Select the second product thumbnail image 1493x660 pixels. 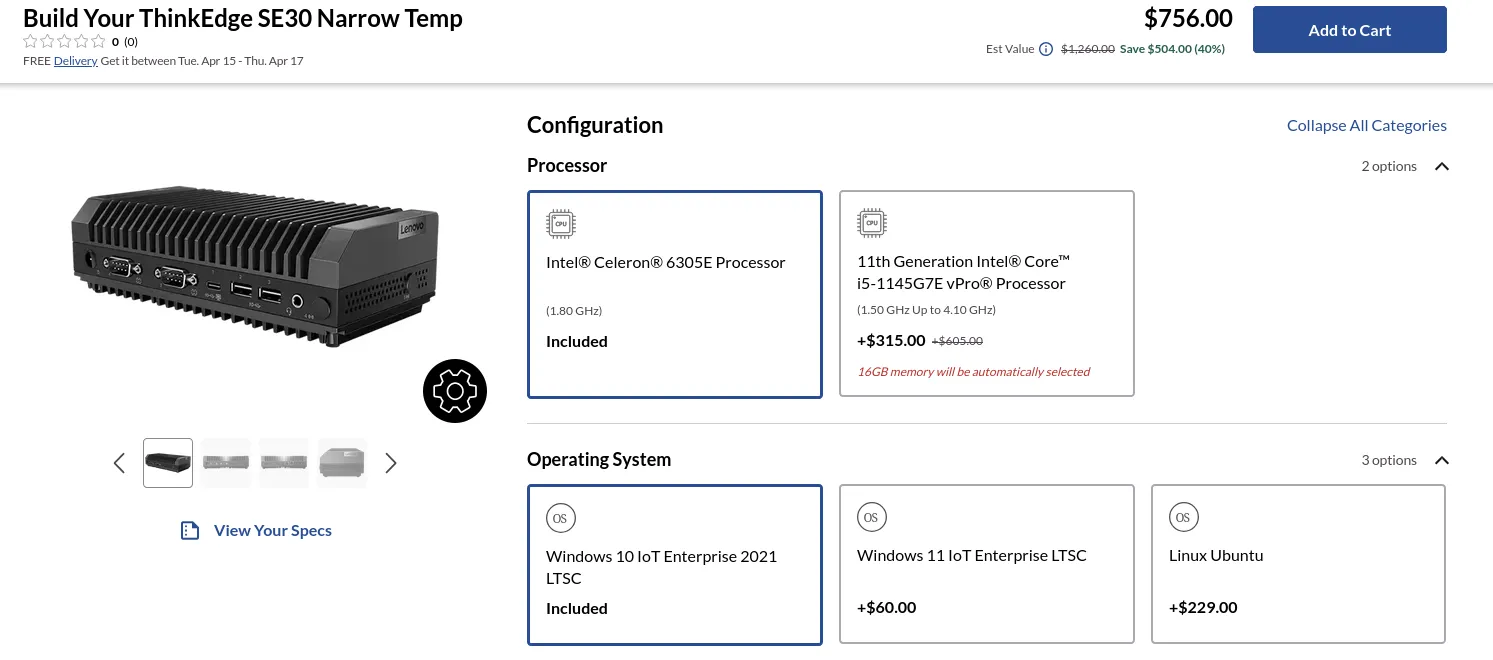coord(226,462)
